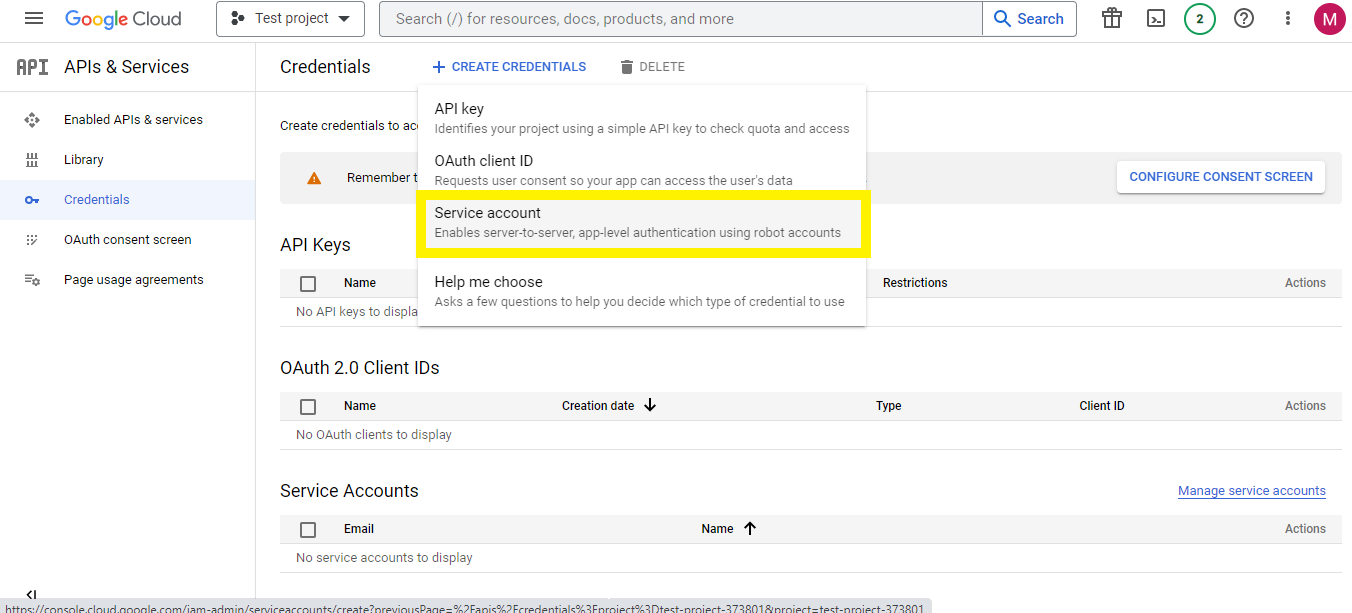
Task: Open the Manage service accounts link
Action: click(1251, 490)
